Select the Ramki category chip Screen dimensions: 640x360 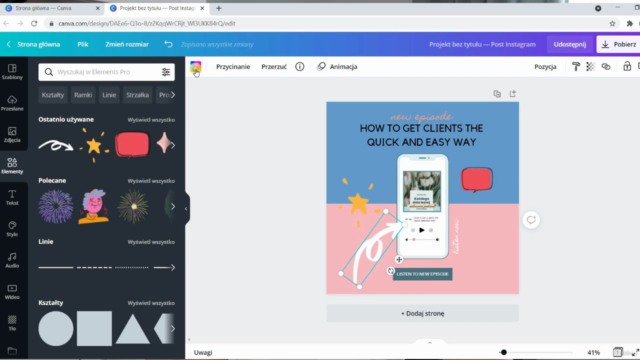[x=83, y=95]
